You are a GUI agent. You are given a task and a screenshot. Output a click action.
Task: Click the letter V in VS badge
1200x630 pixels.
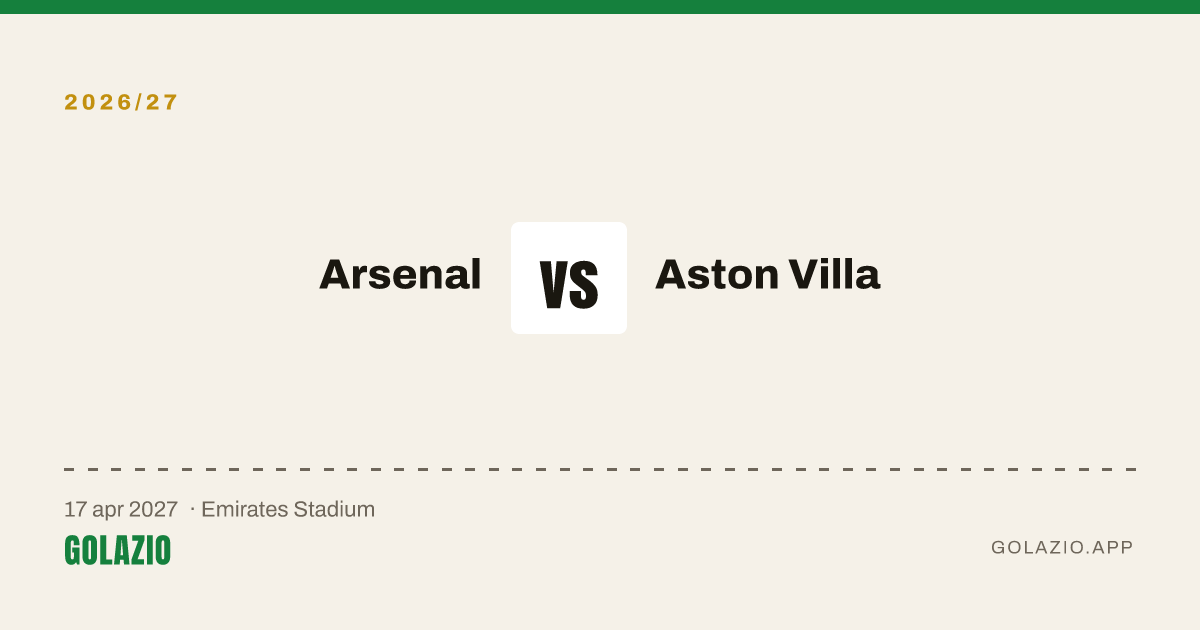point(554,284)
